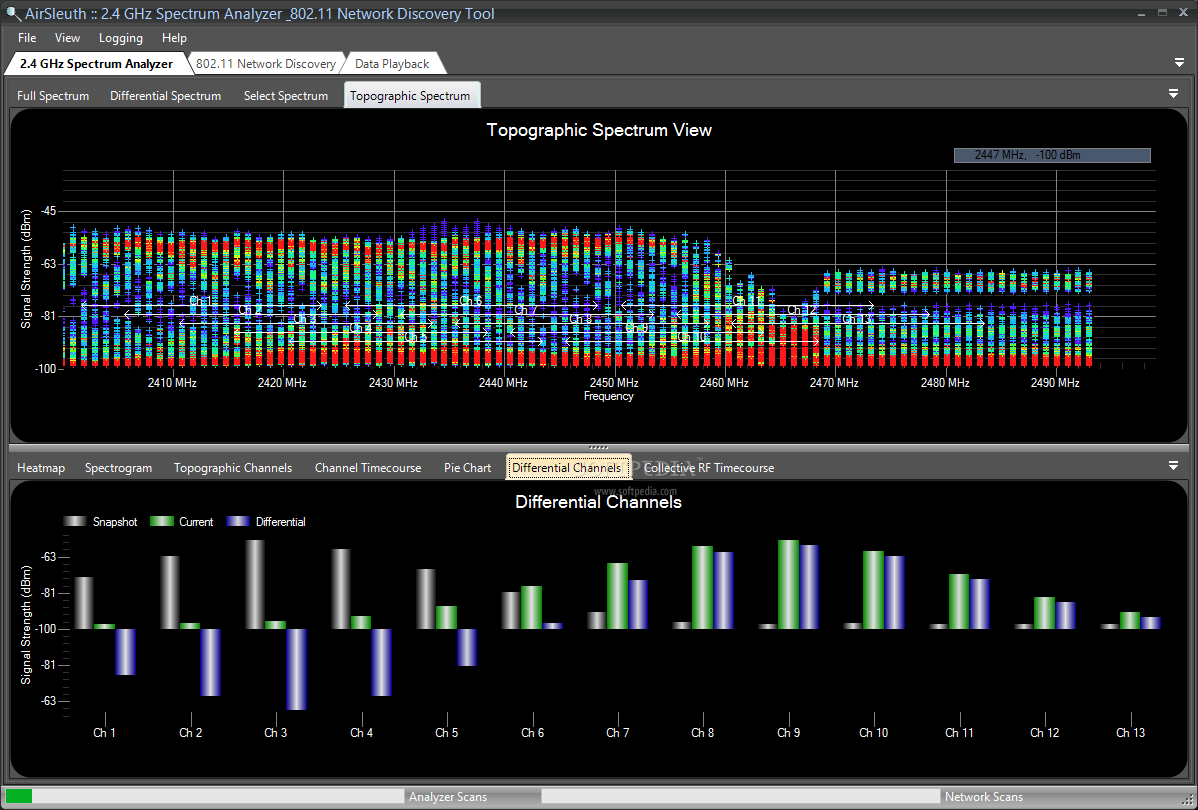The image size is (1198, 810).
Task: Expand the main tab strip dropdown arrow
Action: pyautogui.click(x=1179, y=63)
